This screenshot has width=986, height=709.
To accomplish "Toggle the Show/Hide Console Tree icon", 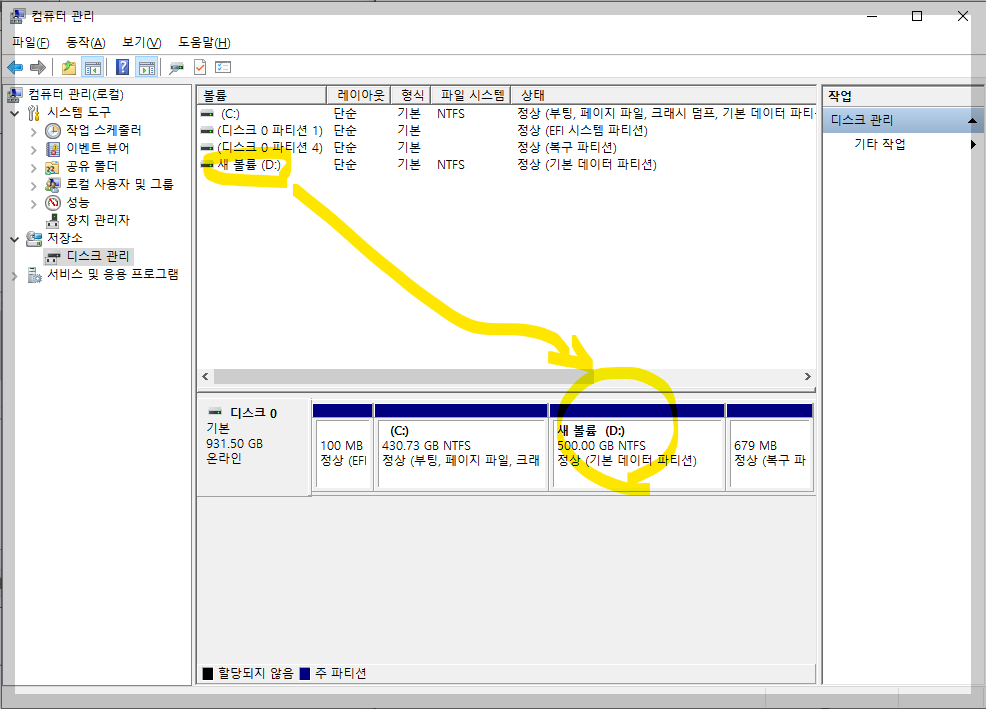I will (x=93, y=67).
